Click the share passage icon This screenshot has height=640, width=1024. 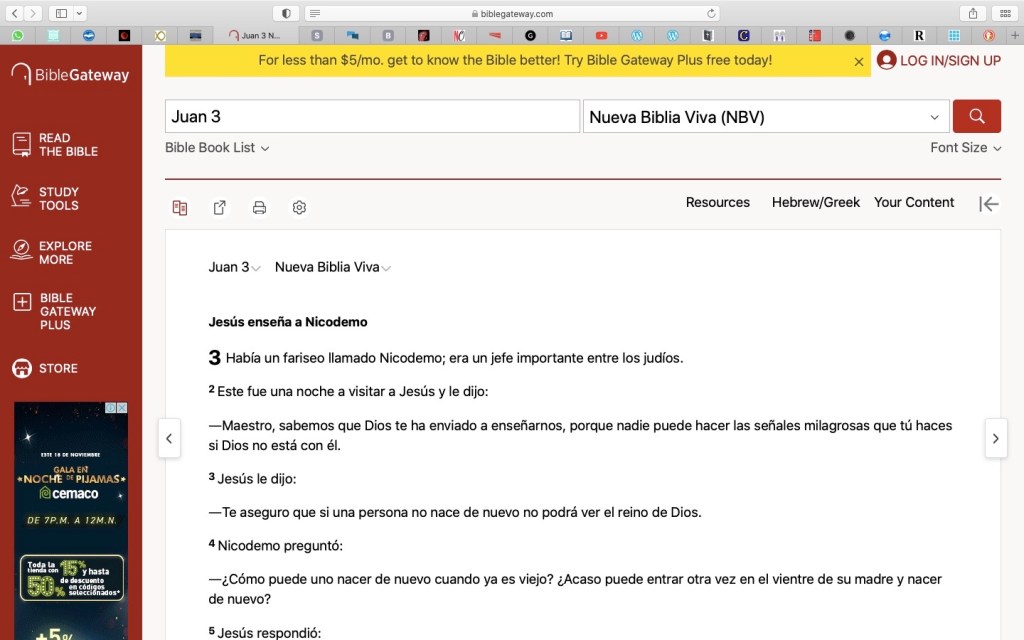coord(219,208)
